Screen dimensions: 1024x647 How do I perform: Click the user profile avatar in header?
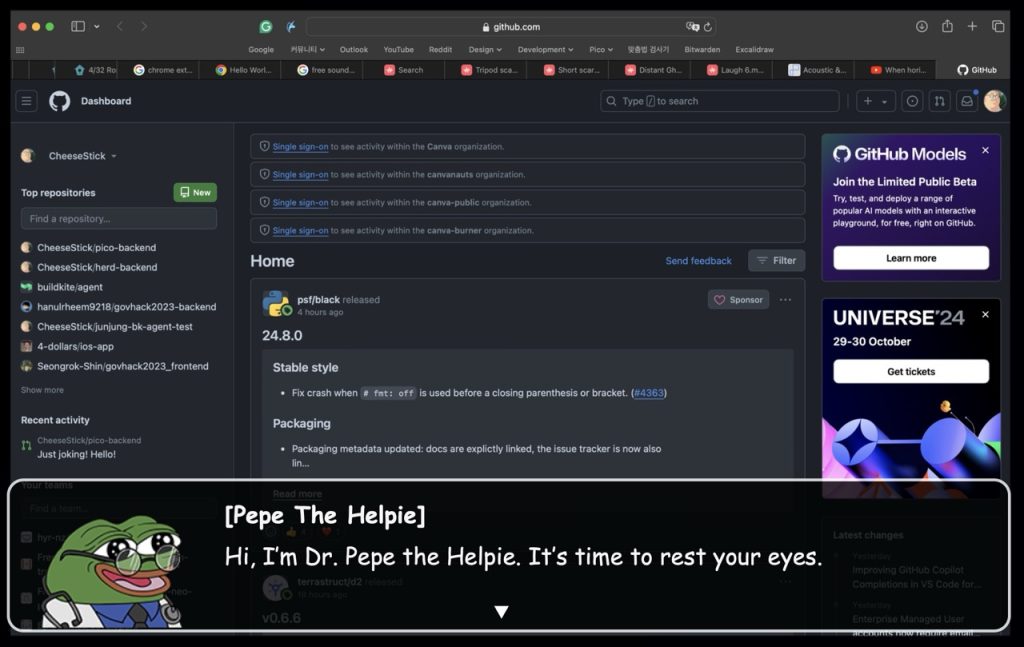coord(994,101)
